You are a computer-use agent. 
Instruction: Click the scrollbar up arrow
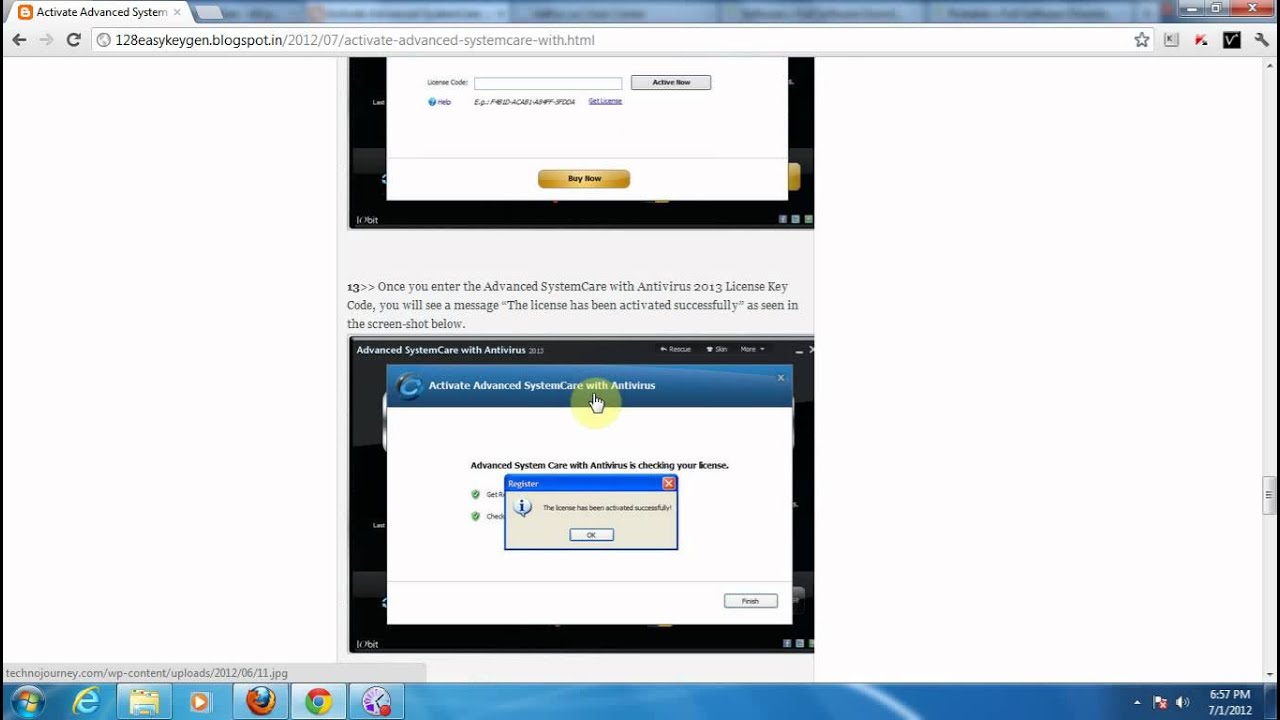click(1270, 67)
